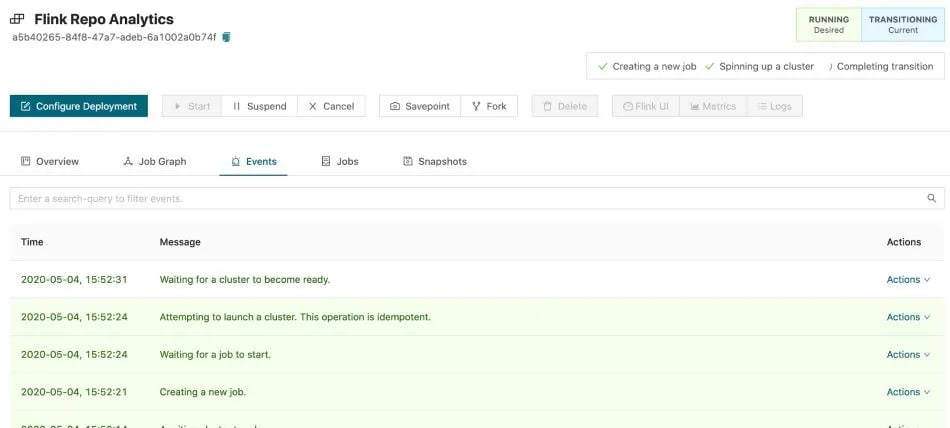The width and height of the screenshot is (950, 428).
Task: Click the Start button
Action: tap(191, 106)
